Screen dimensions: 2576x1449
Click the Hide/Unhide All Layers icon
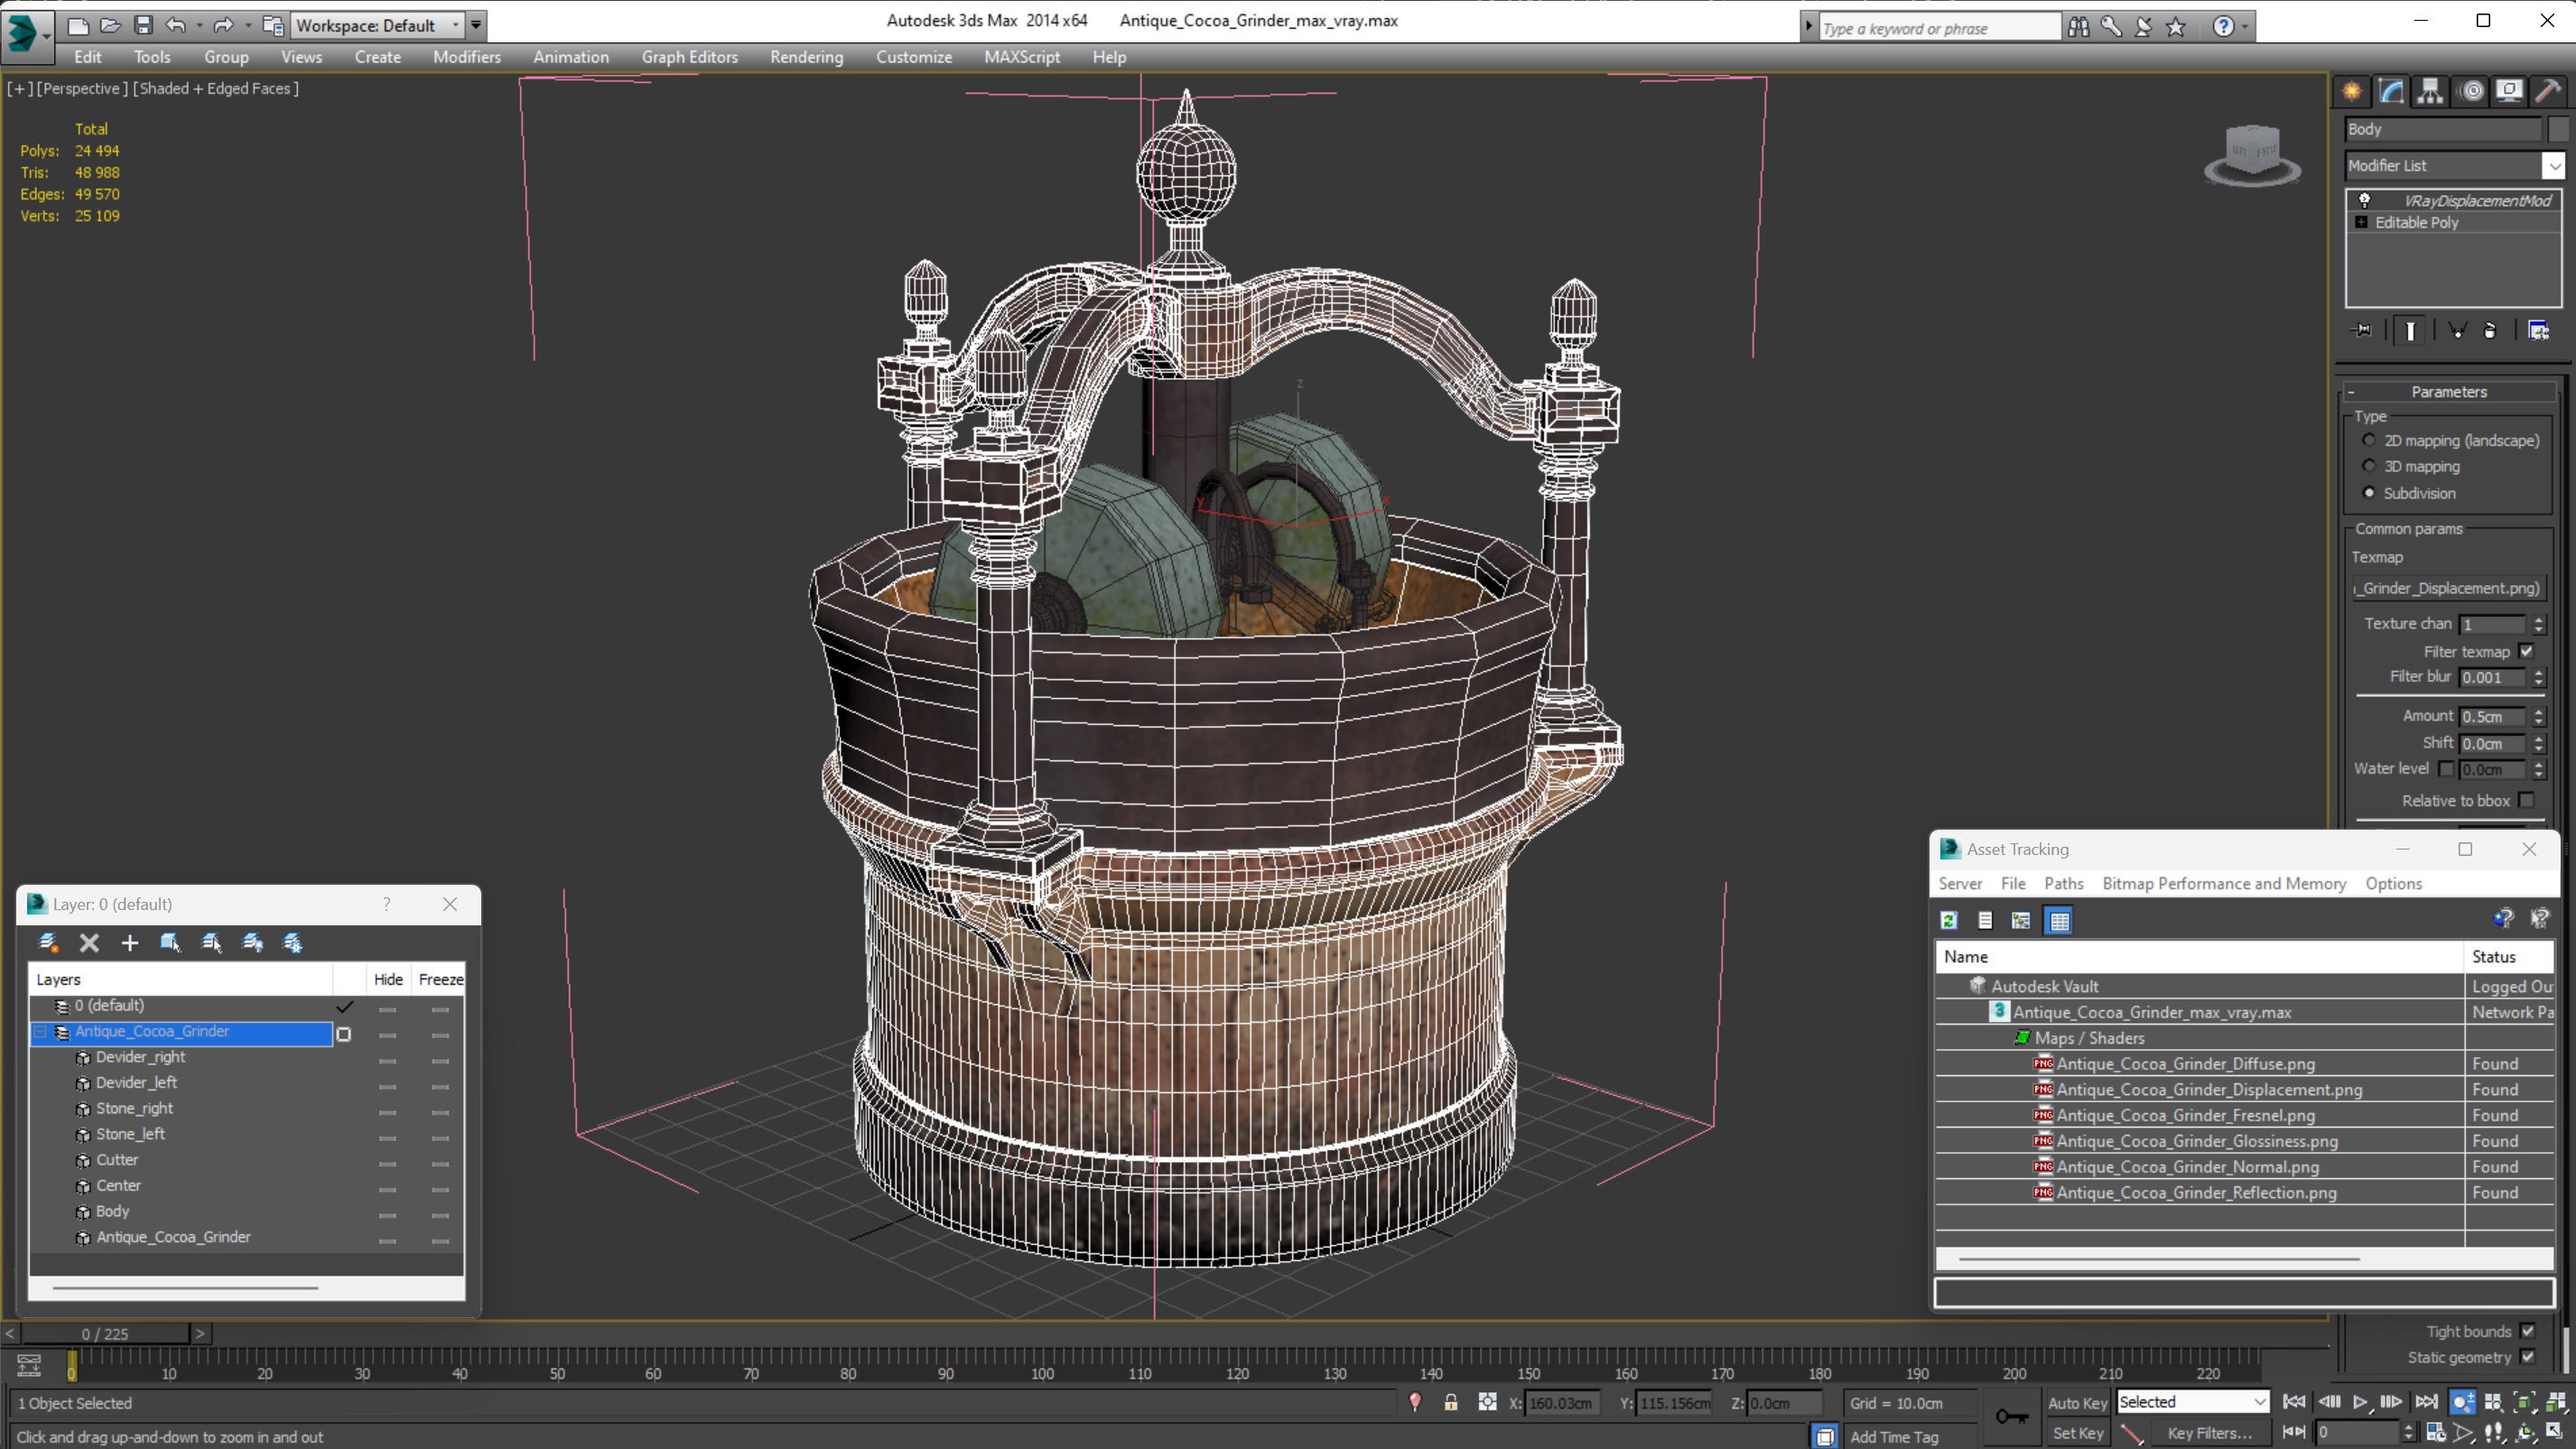(x=252, y=942)
